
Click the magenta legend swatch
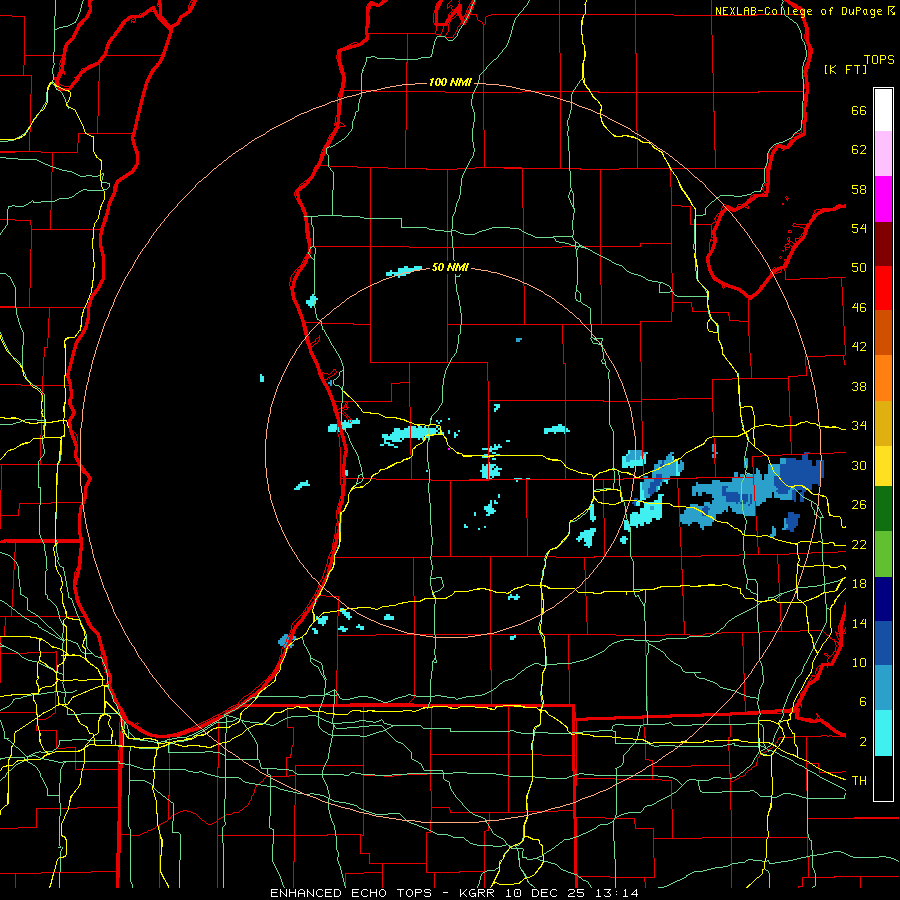[x=883, y=199]
